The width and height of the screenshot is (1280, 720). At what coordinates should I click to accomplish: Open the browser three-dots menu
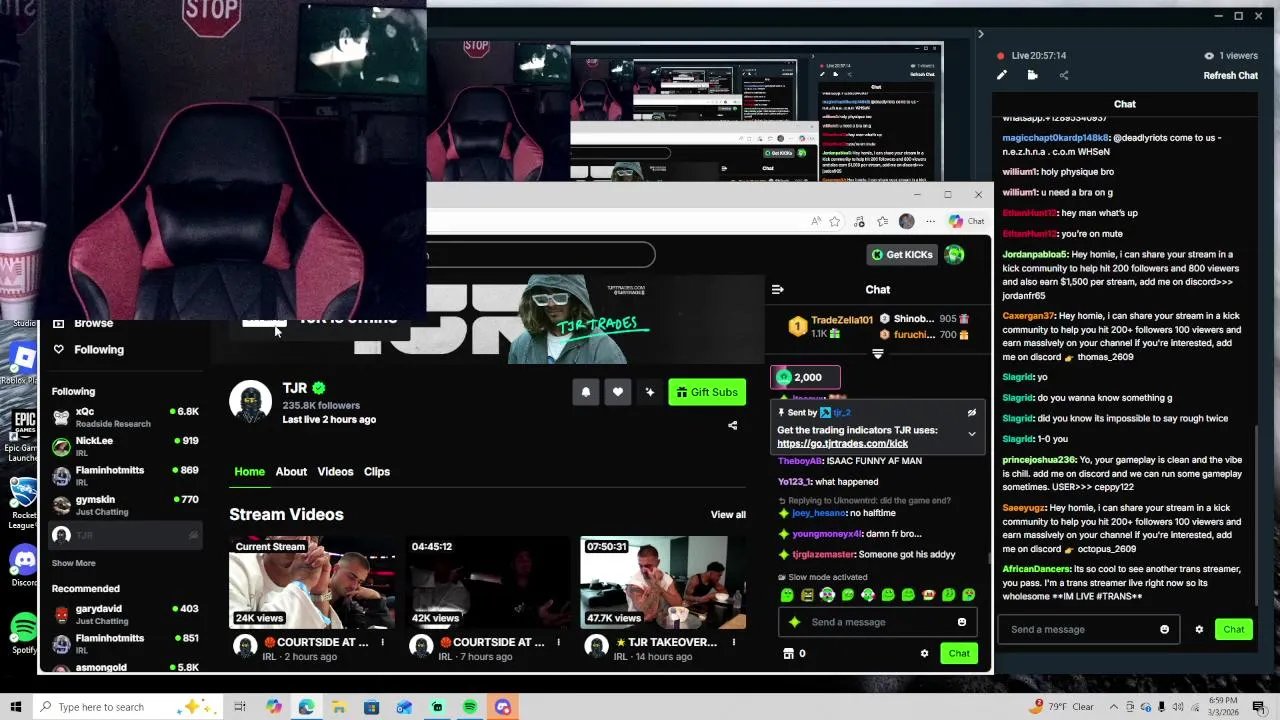[x=930, y=221]
